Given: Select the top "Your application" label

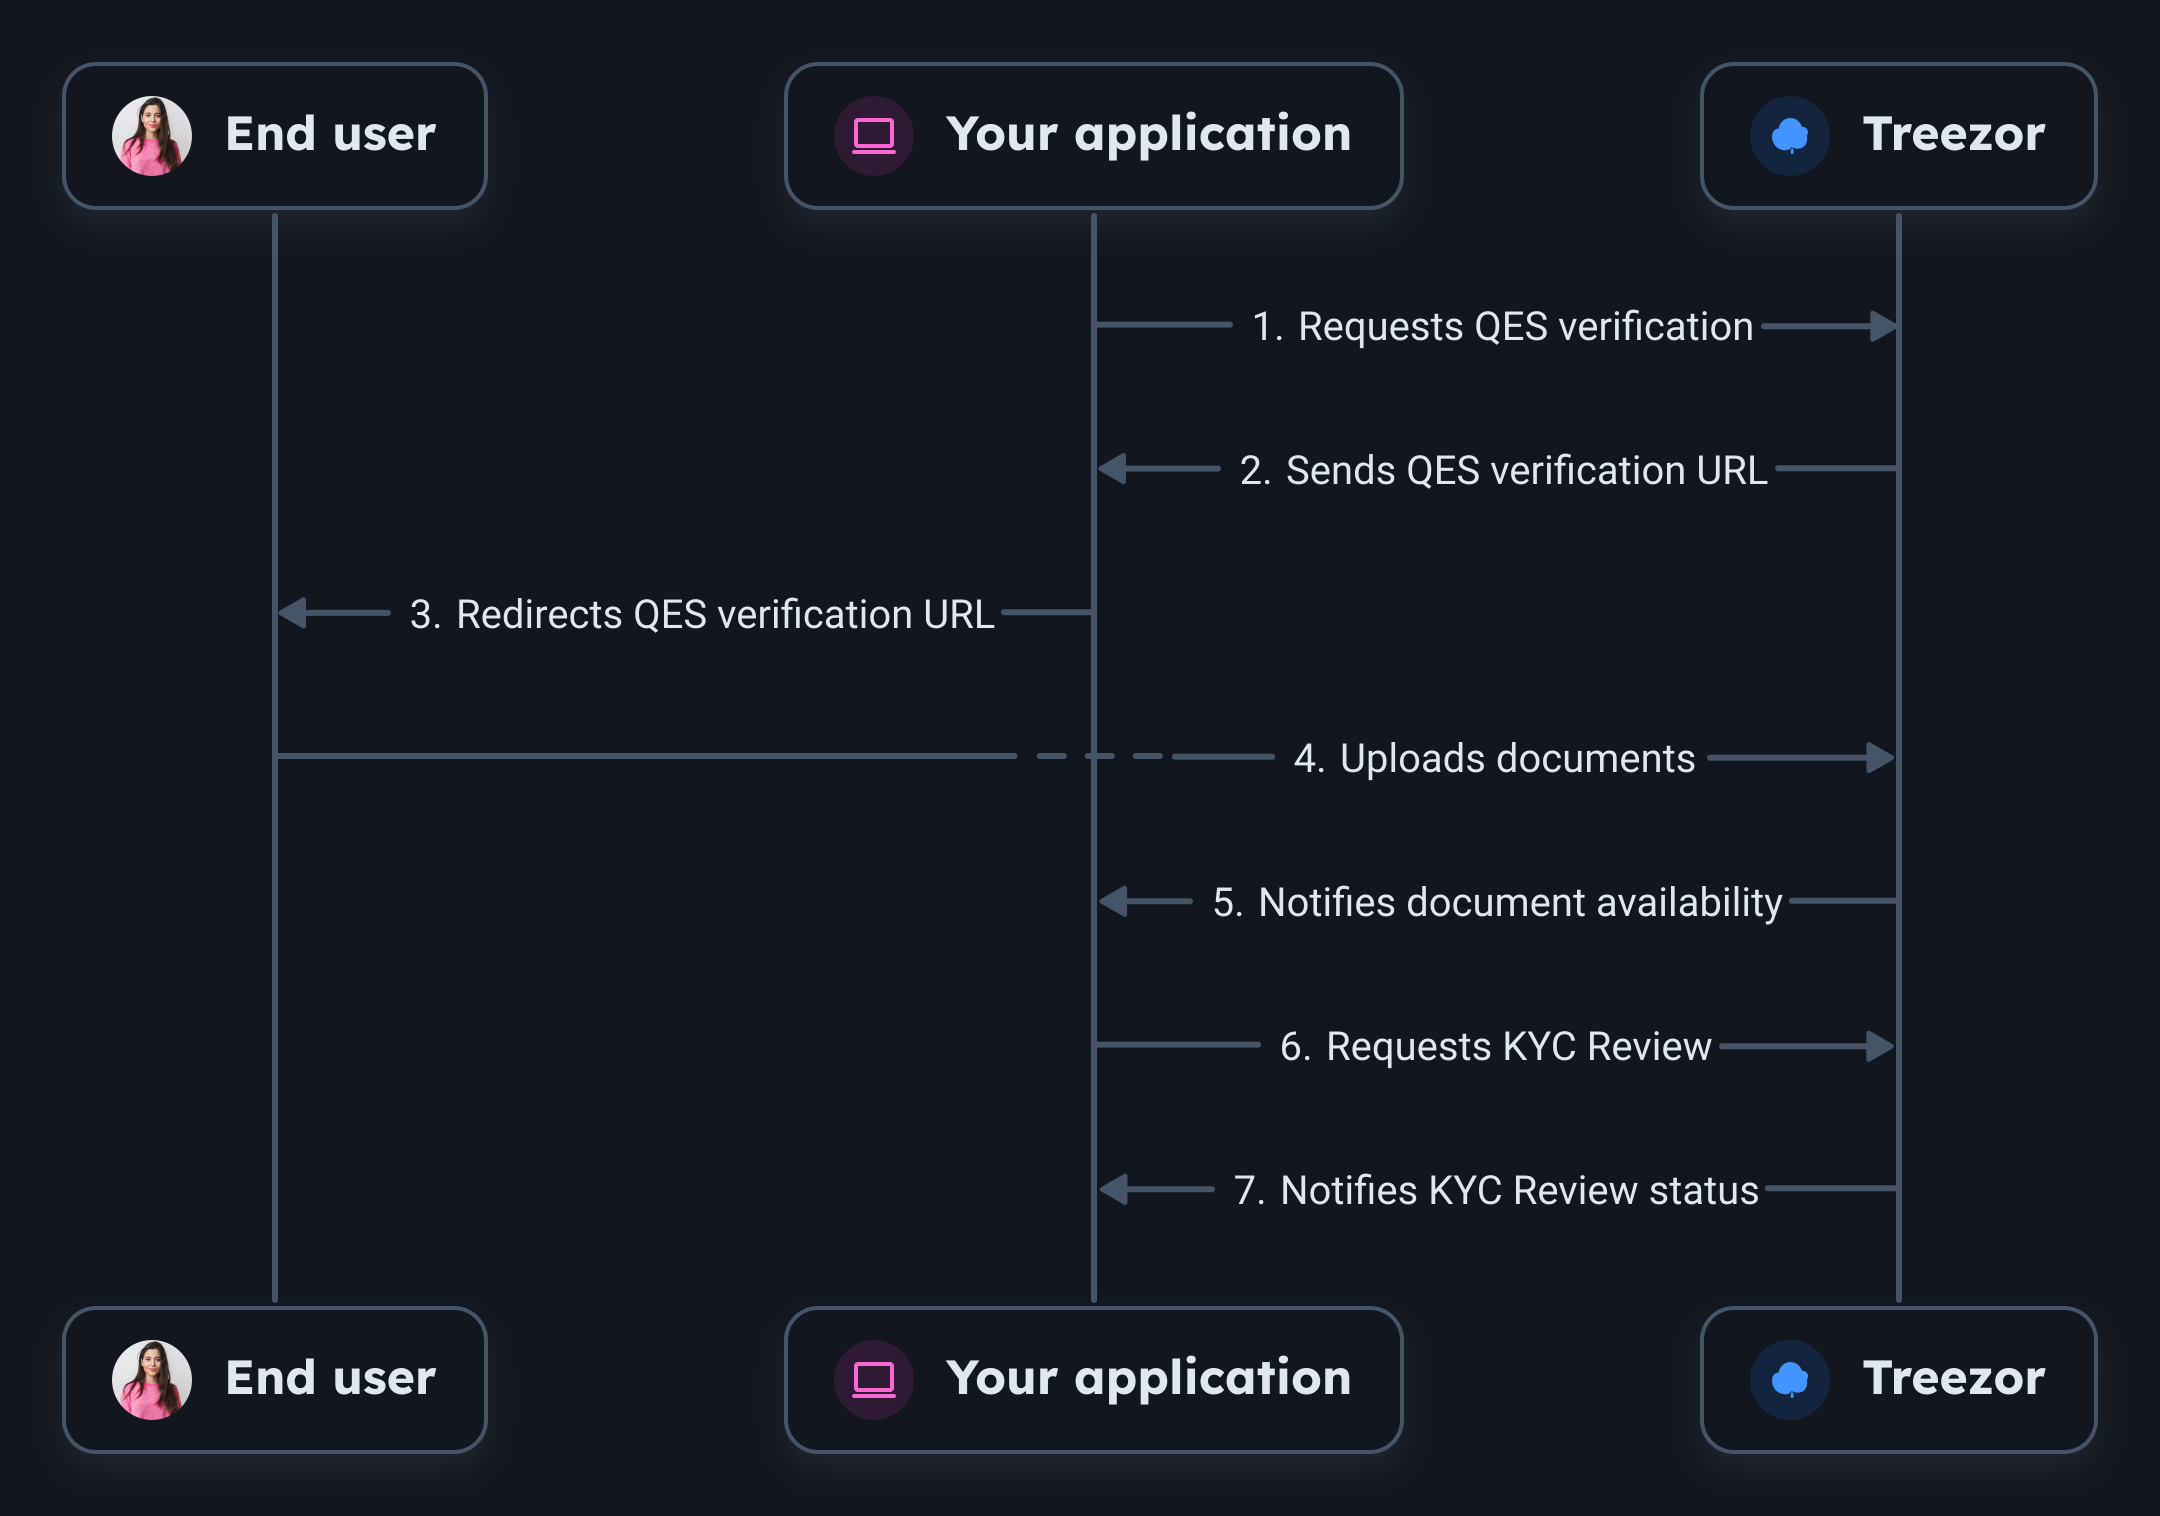Looking at the screenshot, I should tap(1149, 137).
